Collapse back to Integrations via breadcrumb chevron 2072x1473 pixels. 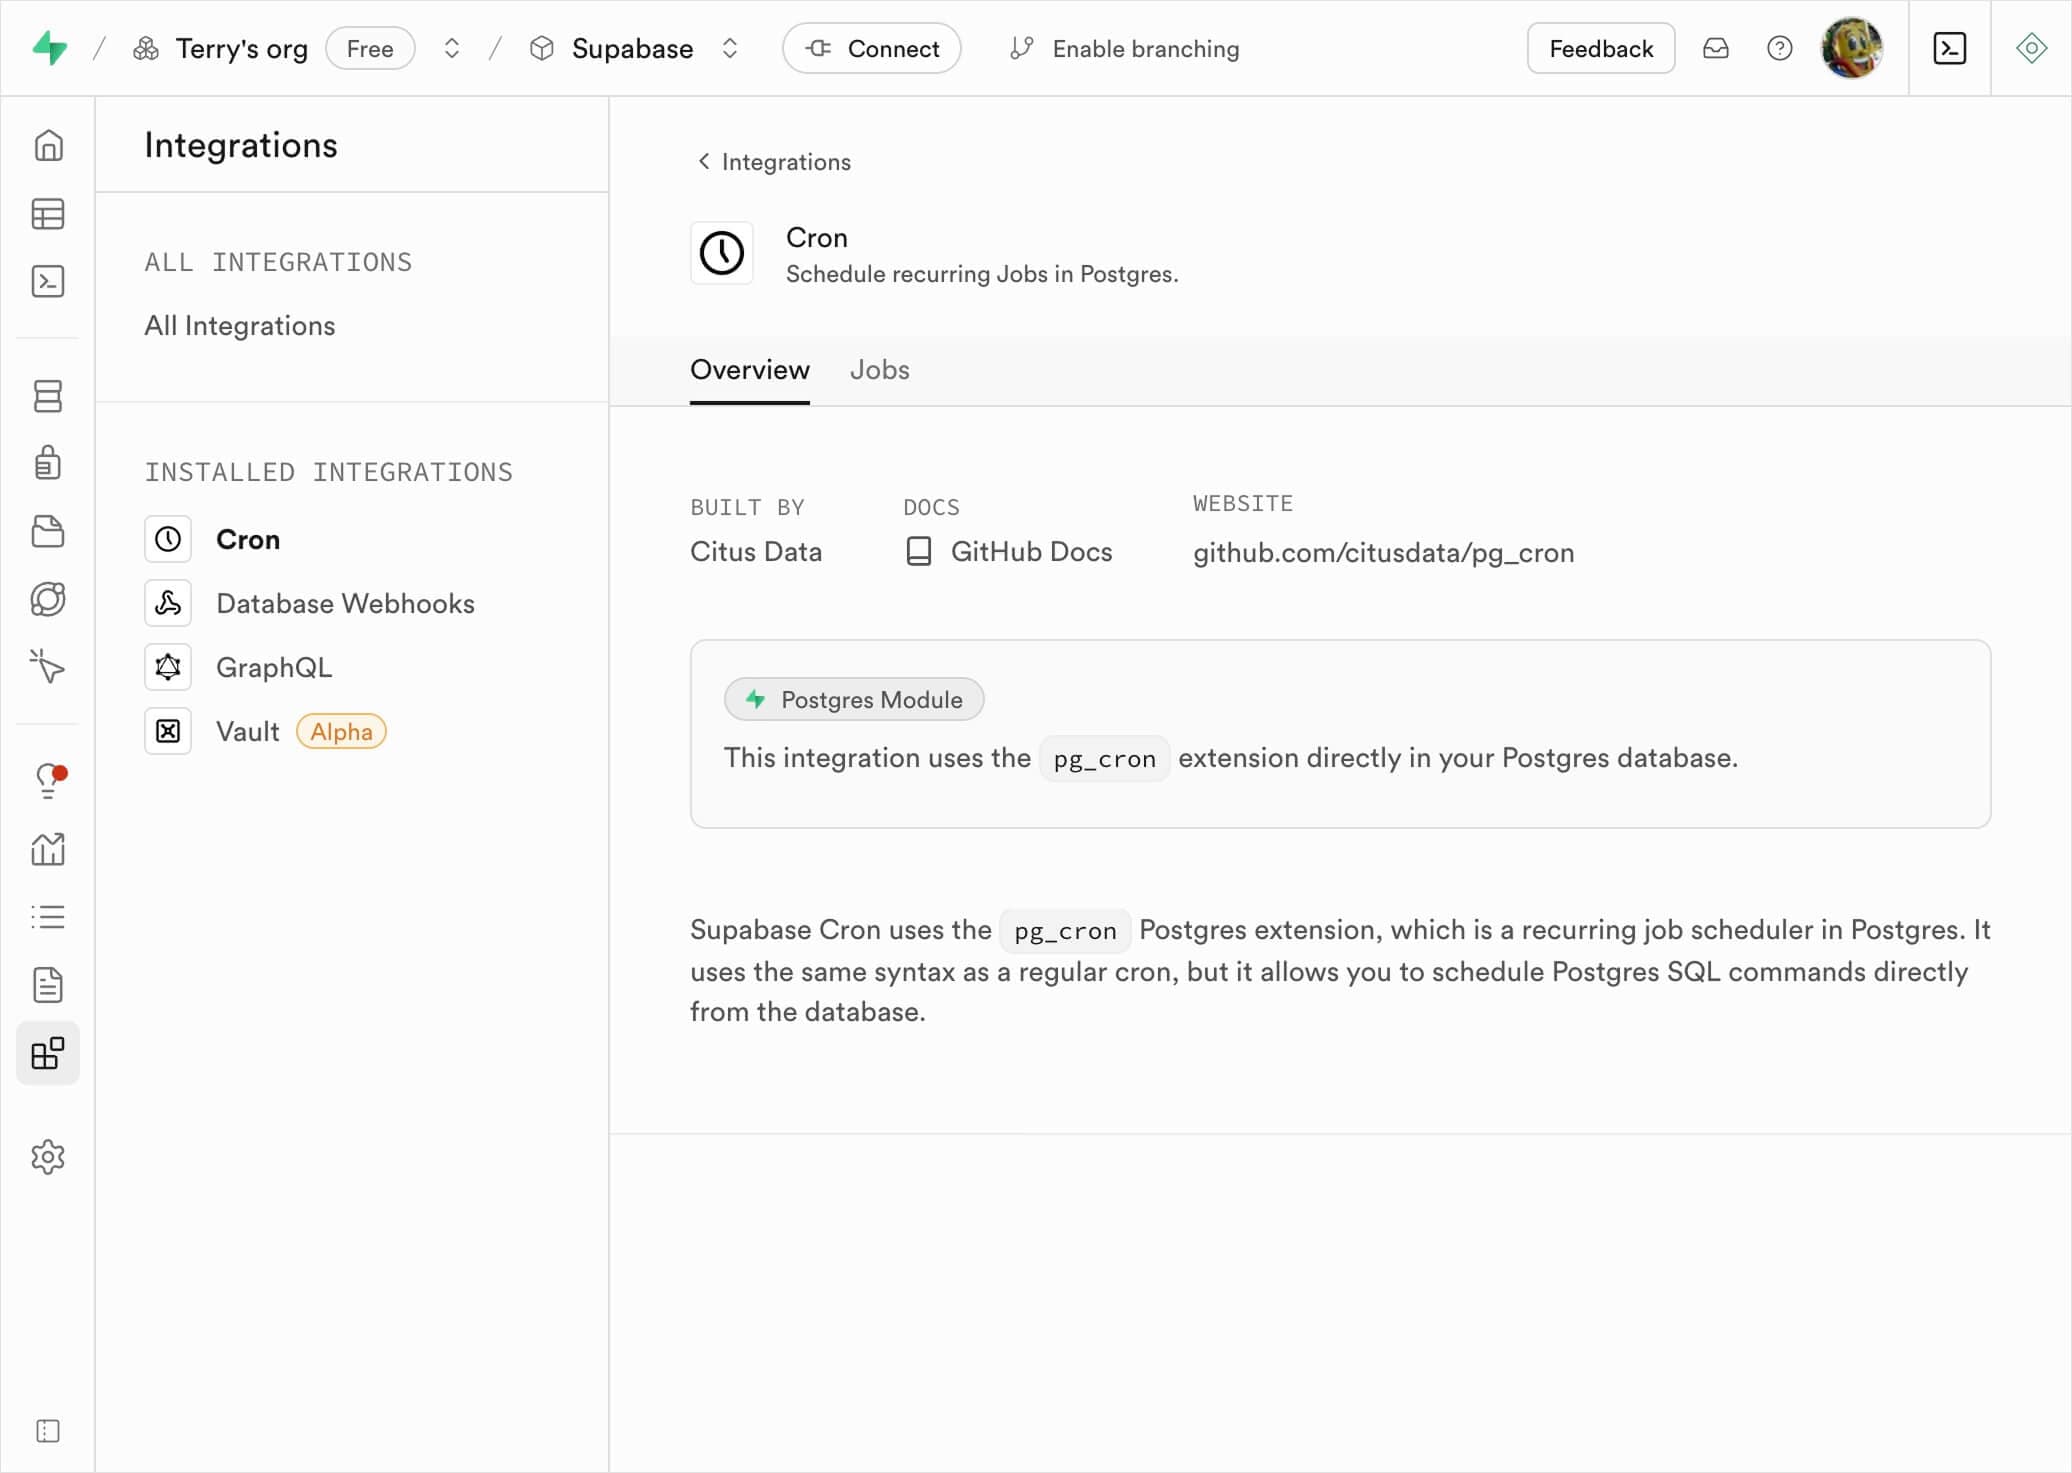pos(704,161)
